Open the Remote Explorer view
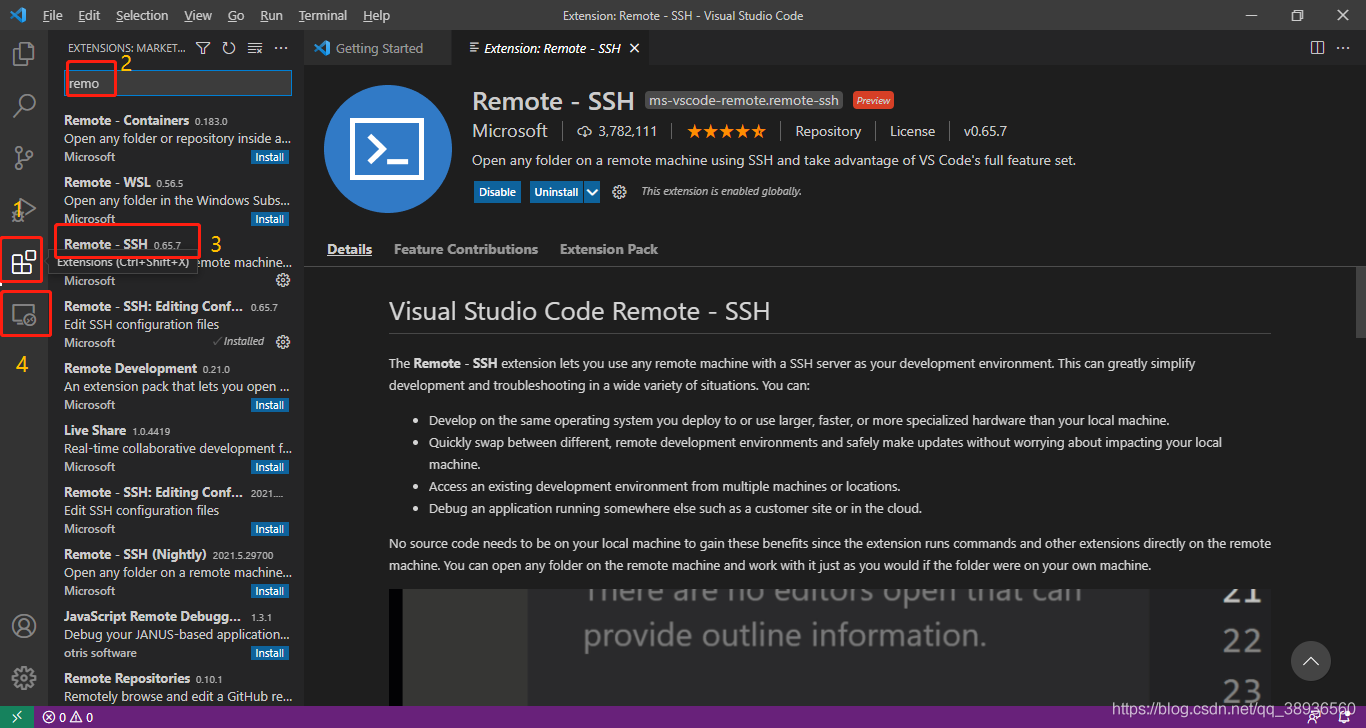Viewport: 1366px width, 728px height. coord(24,315)
